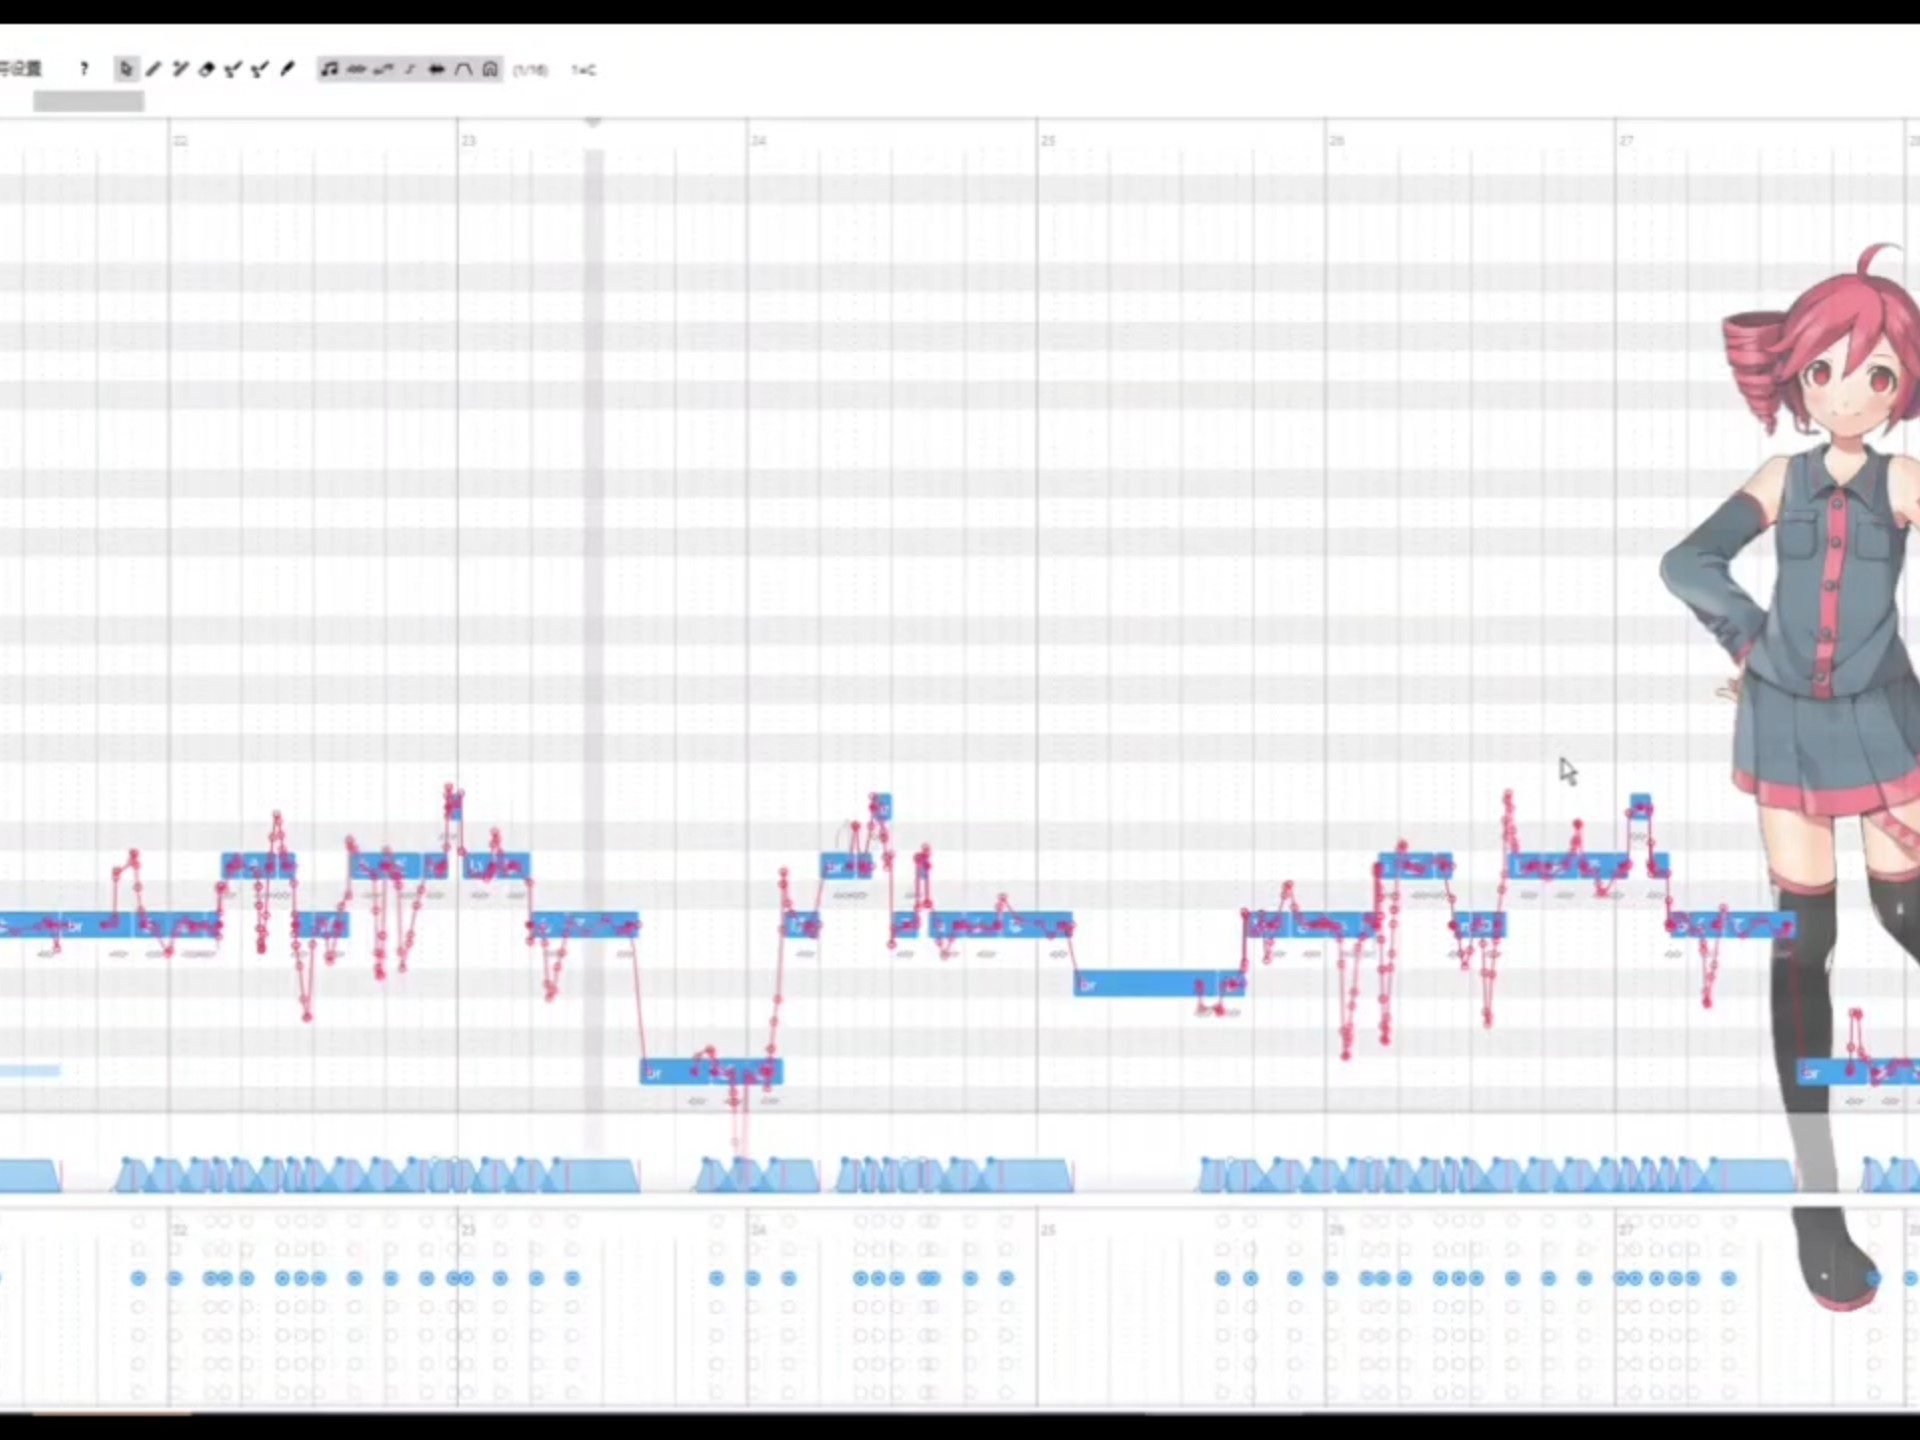Open the help question mark icon
This screenshot has height=1440, width=1920.
click(x=84, y=68)
